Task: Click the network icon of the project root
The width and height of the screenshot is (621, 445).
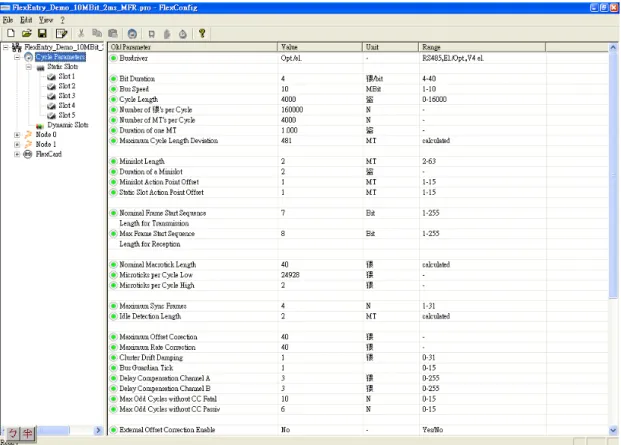Action: (x=17, y=48)
